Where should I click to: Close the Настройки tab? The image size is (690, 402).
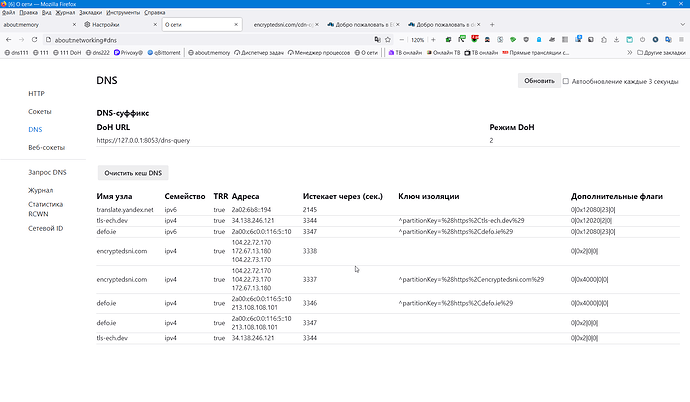(x=155, y=25)
